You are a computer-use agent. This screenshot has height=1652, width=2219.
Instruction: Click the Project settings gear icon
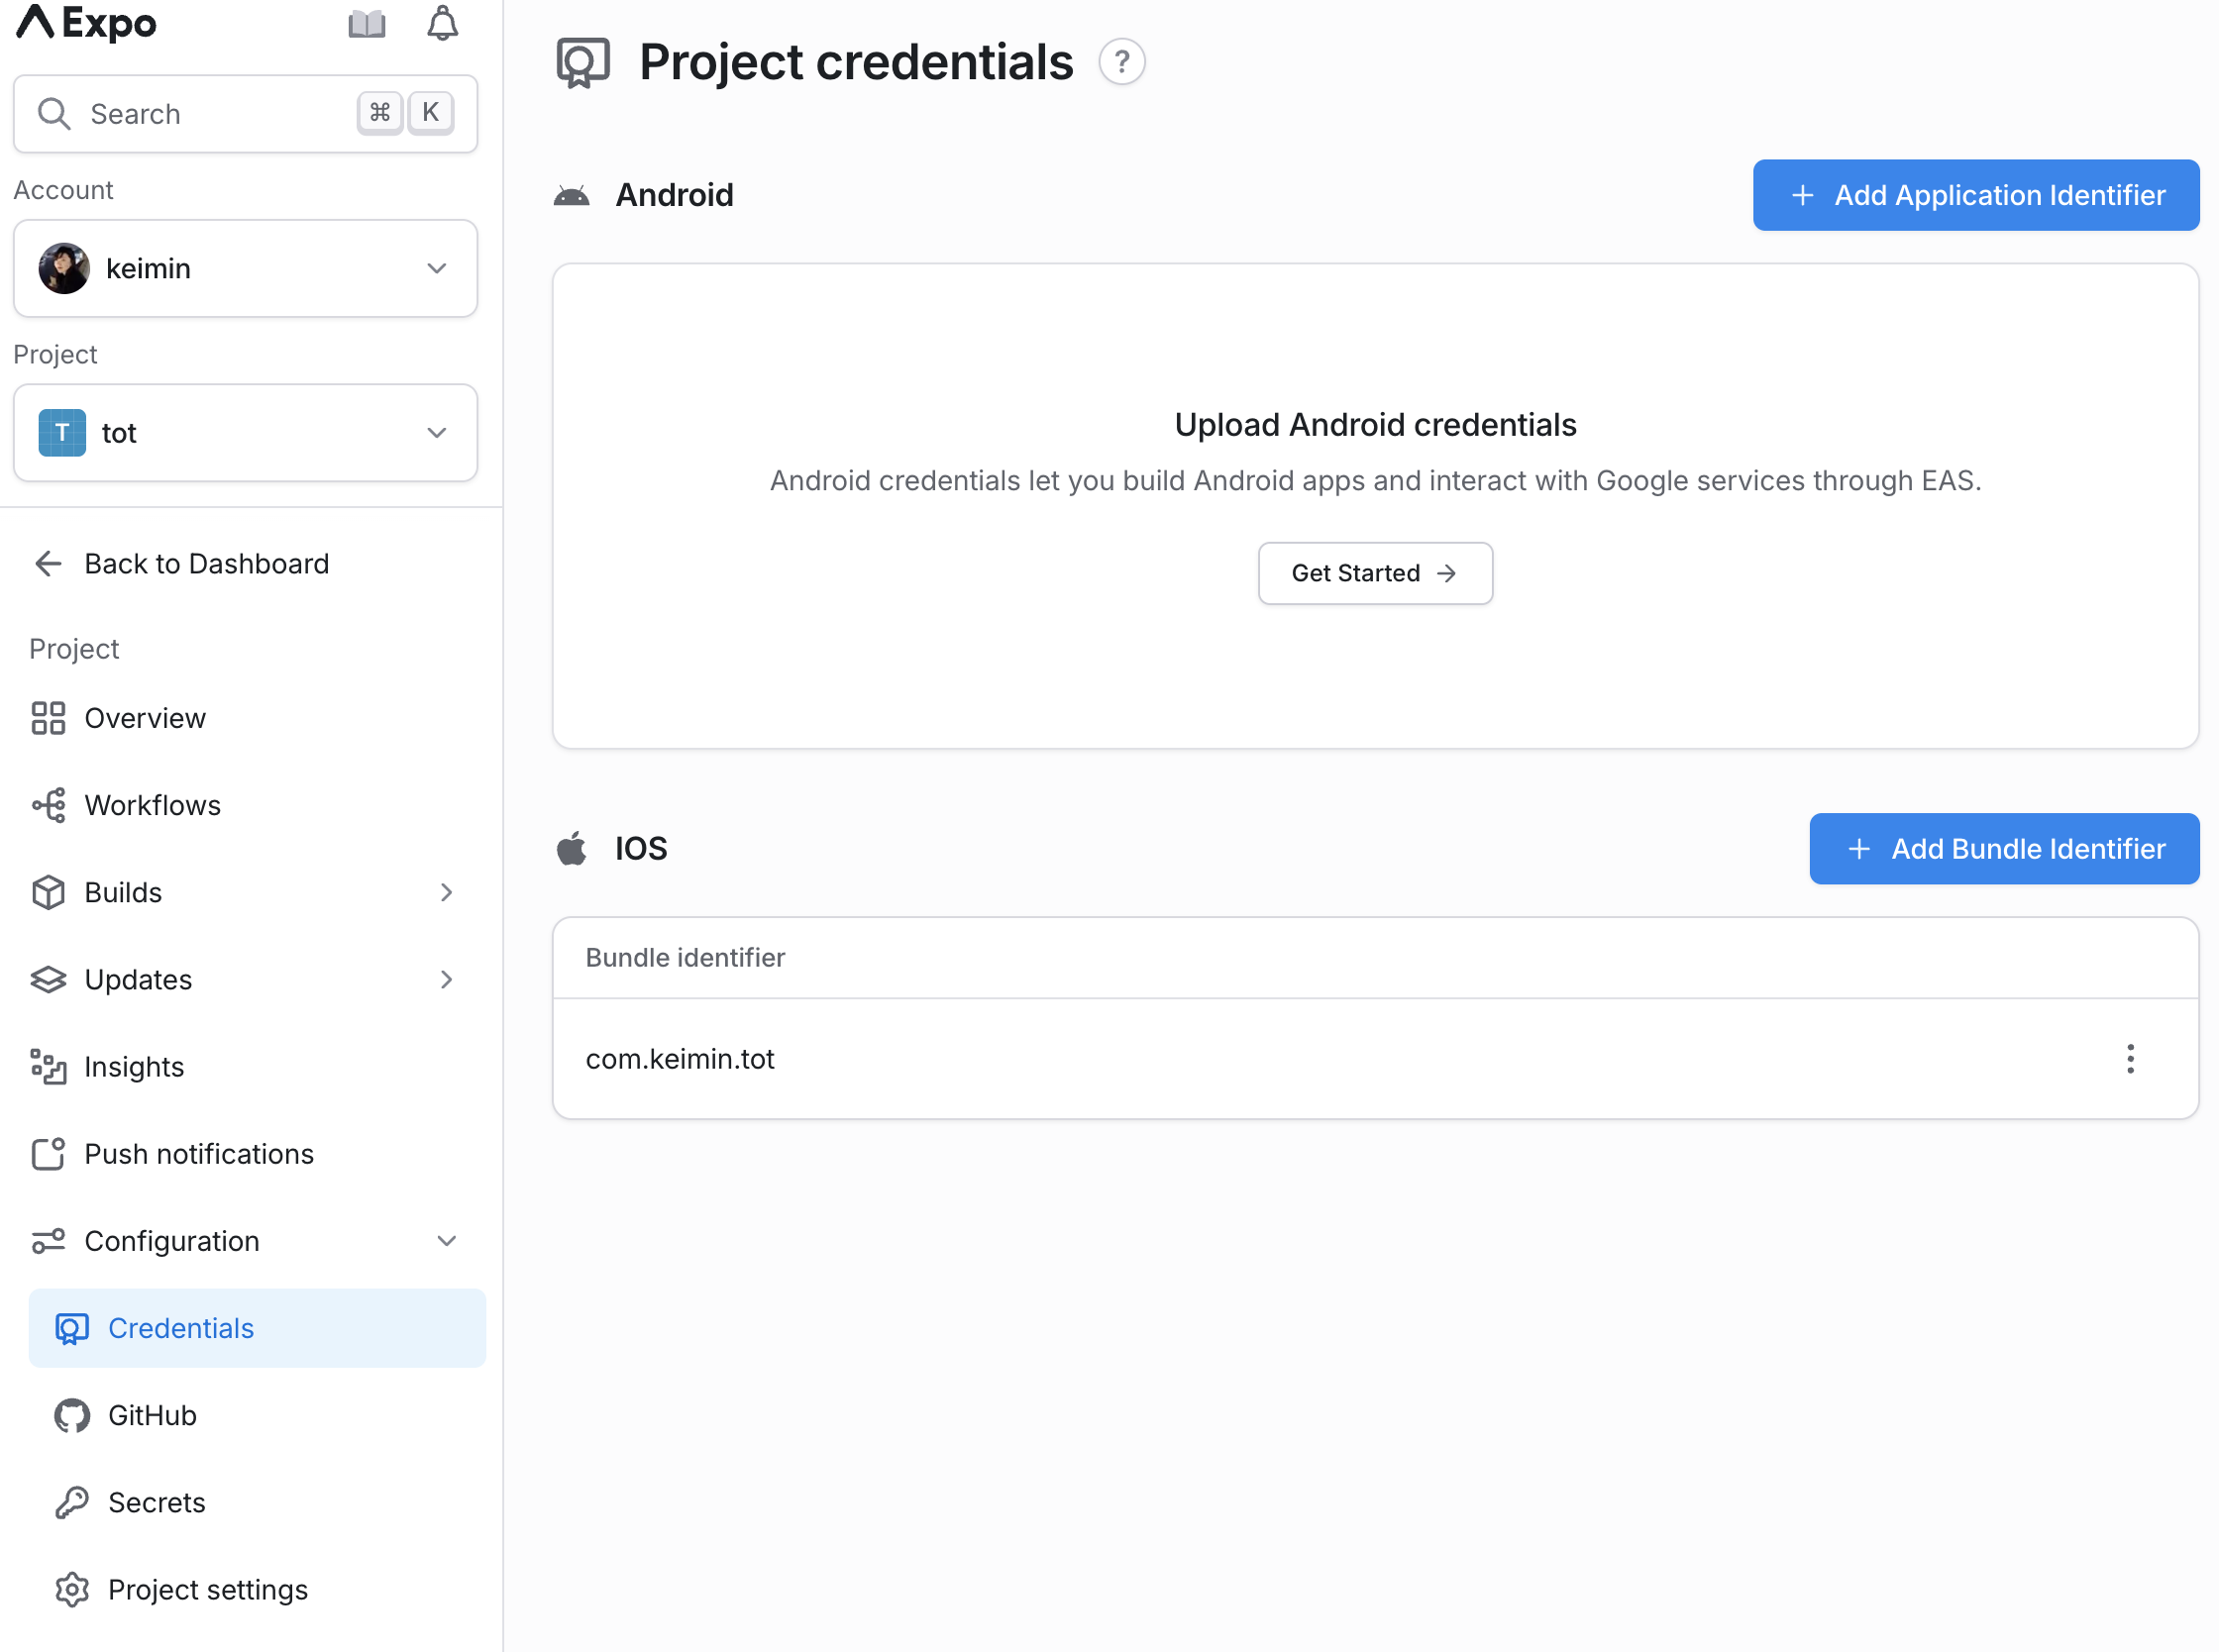[72, 1589]
